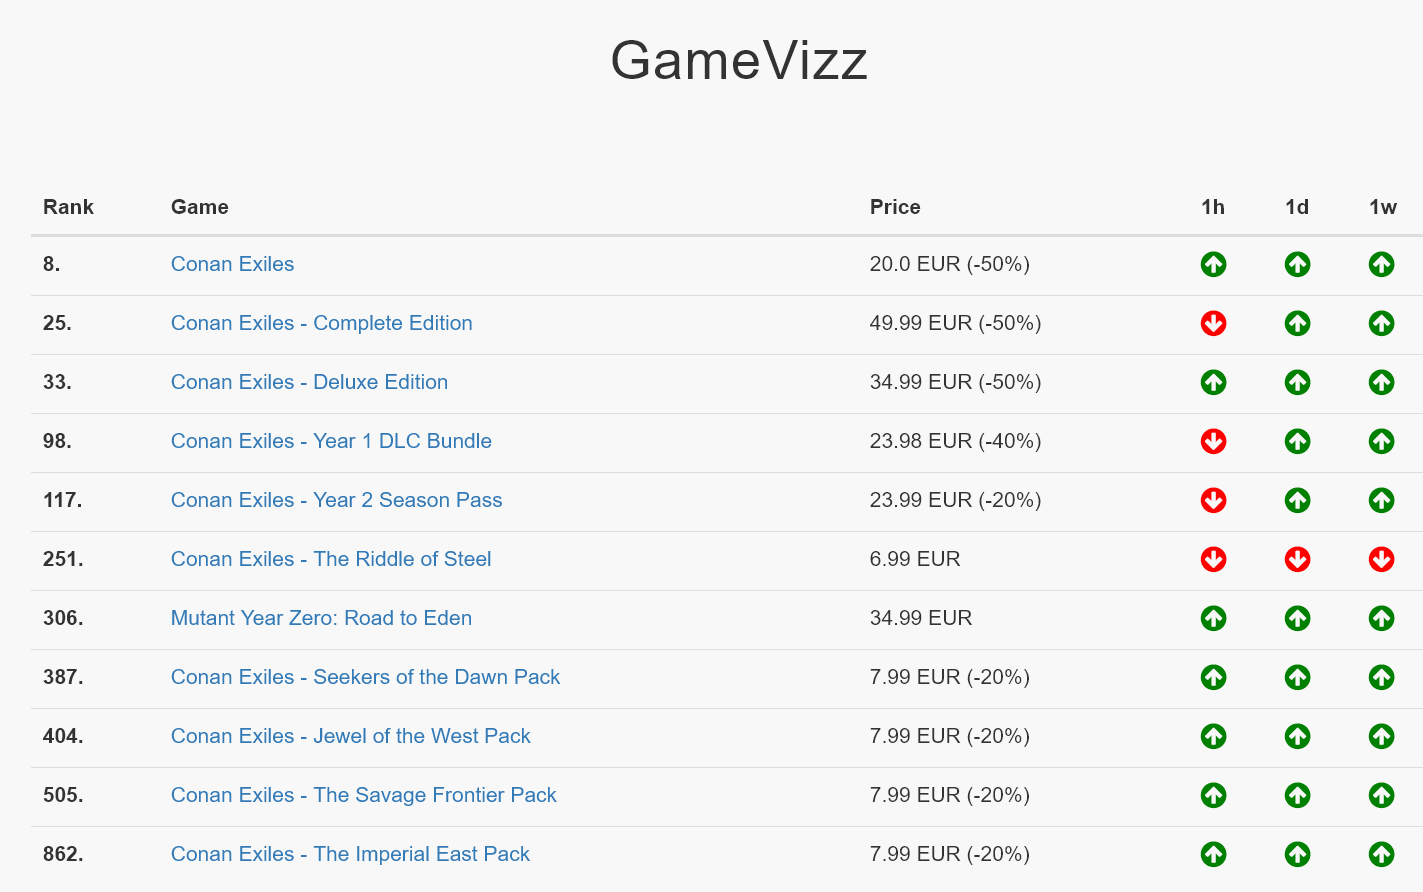
Task: Click the Rank column header
Action: [x=68, y=207]
